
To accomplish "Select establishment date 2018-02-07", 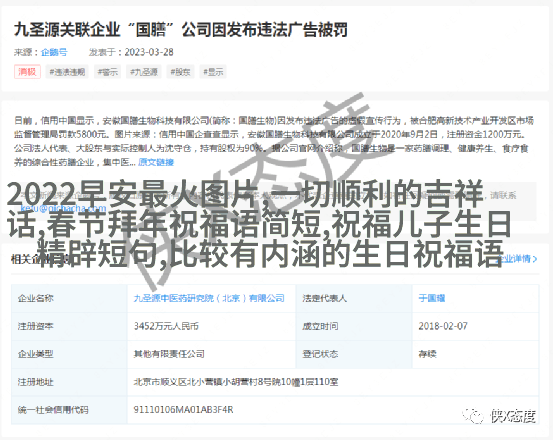I will pos(443,326).
